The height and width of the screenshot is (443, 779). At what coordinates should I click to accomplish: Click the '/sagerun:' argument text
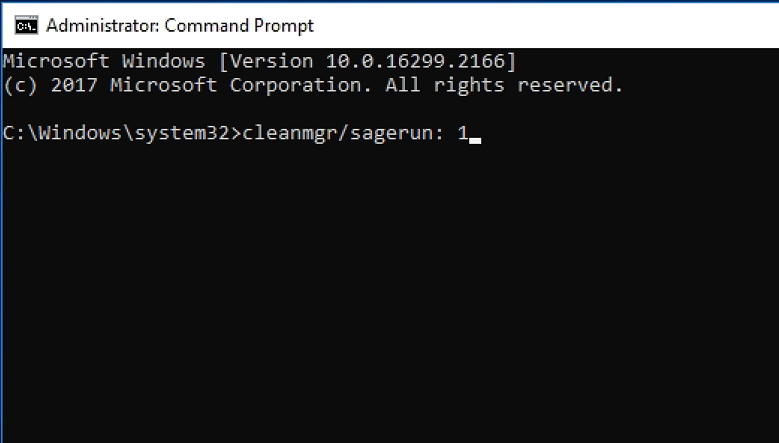[x=392, y=133]
